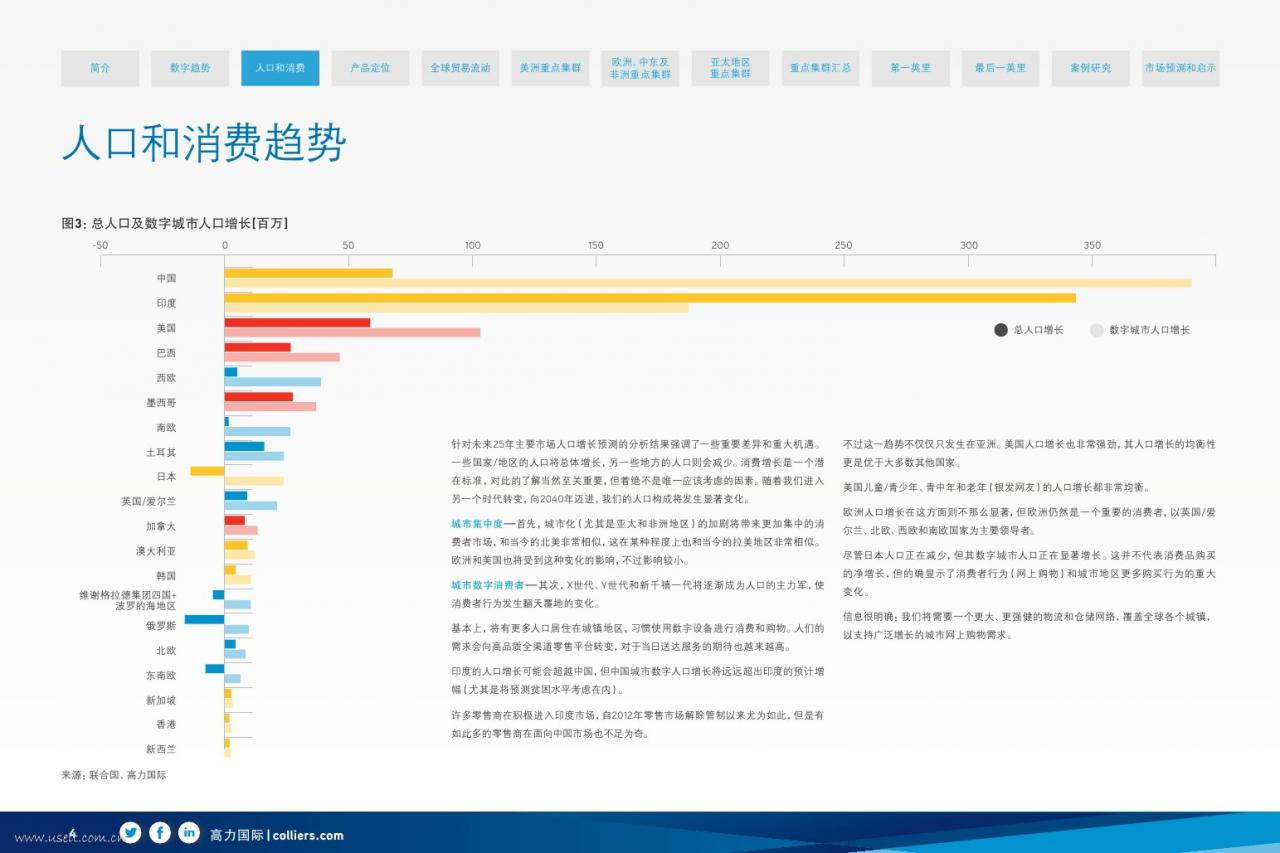This screenshot has height=853, width=1280.
Task: Go to the 市场预测和启示 tab
Action: 1180,68
